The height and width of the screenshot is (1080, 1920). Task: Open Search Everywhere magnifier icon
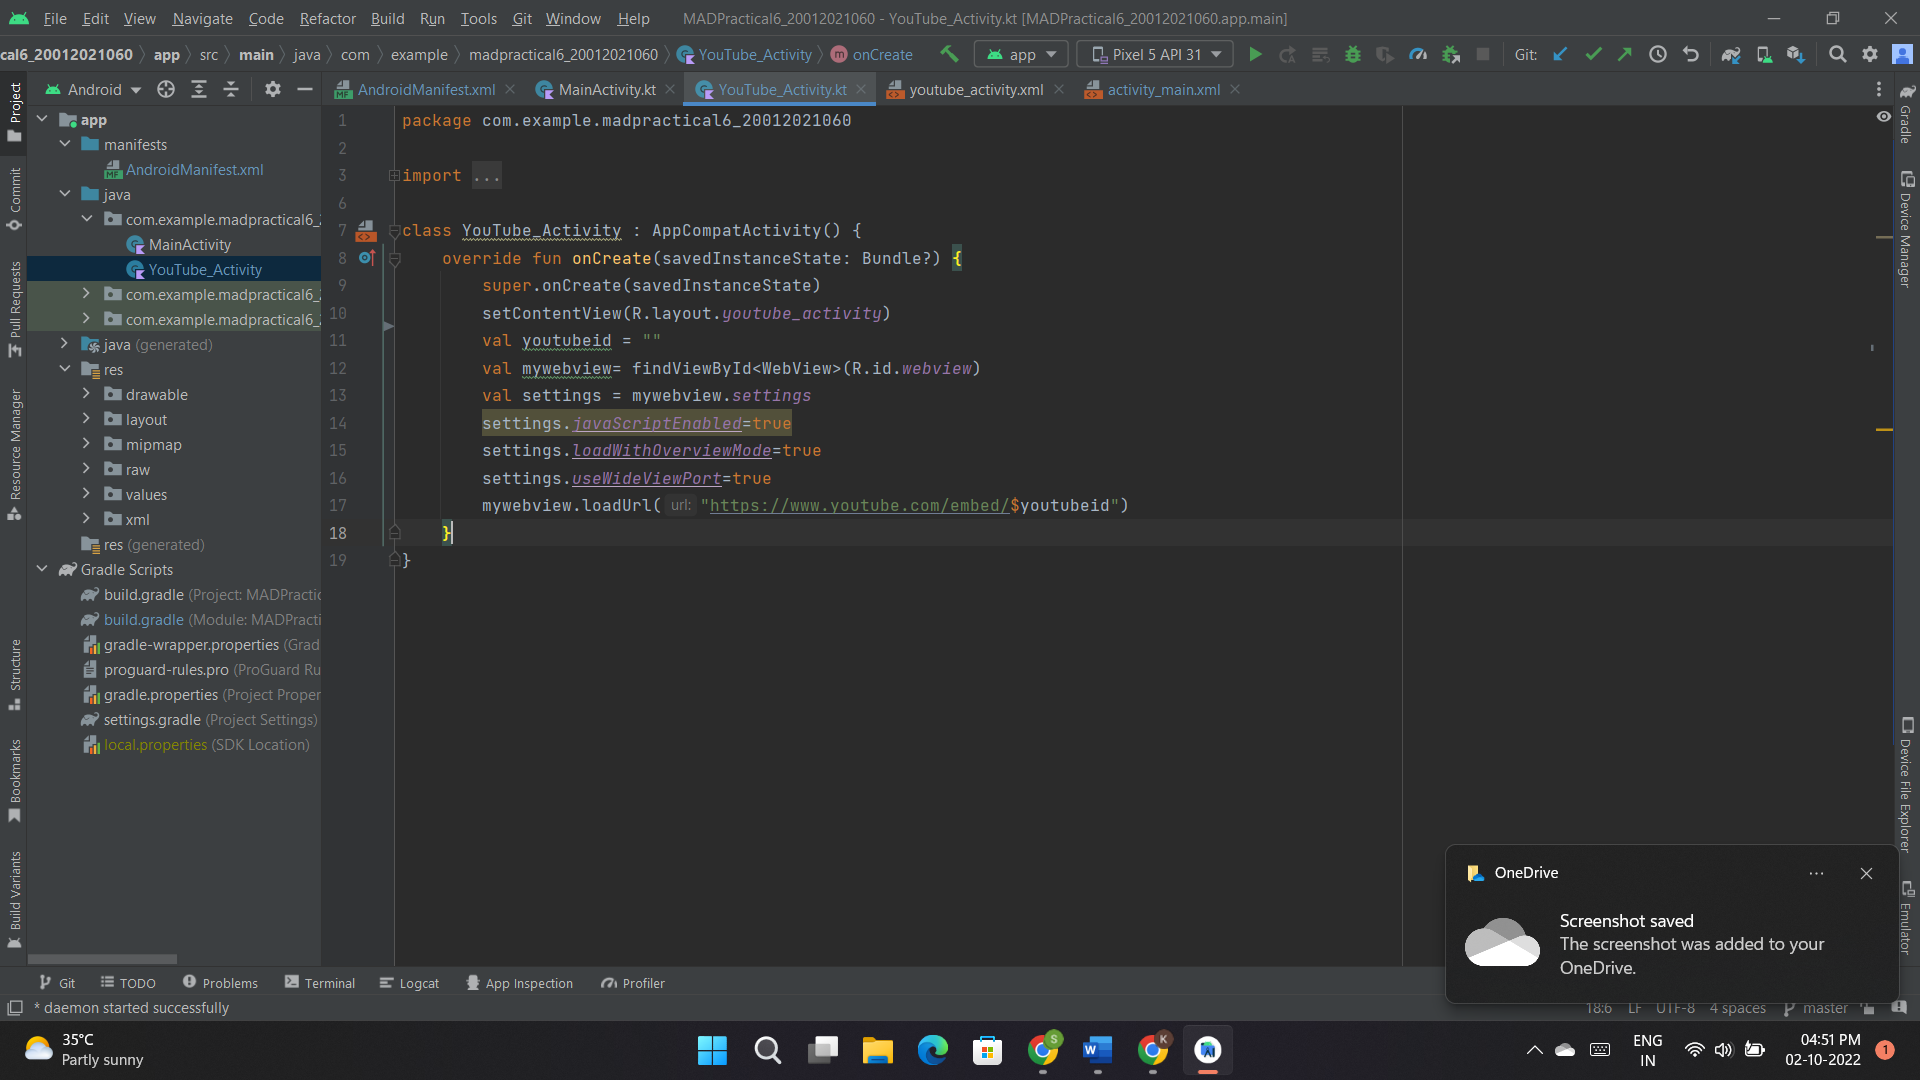pyautogui.click(x=1838, y=54)
